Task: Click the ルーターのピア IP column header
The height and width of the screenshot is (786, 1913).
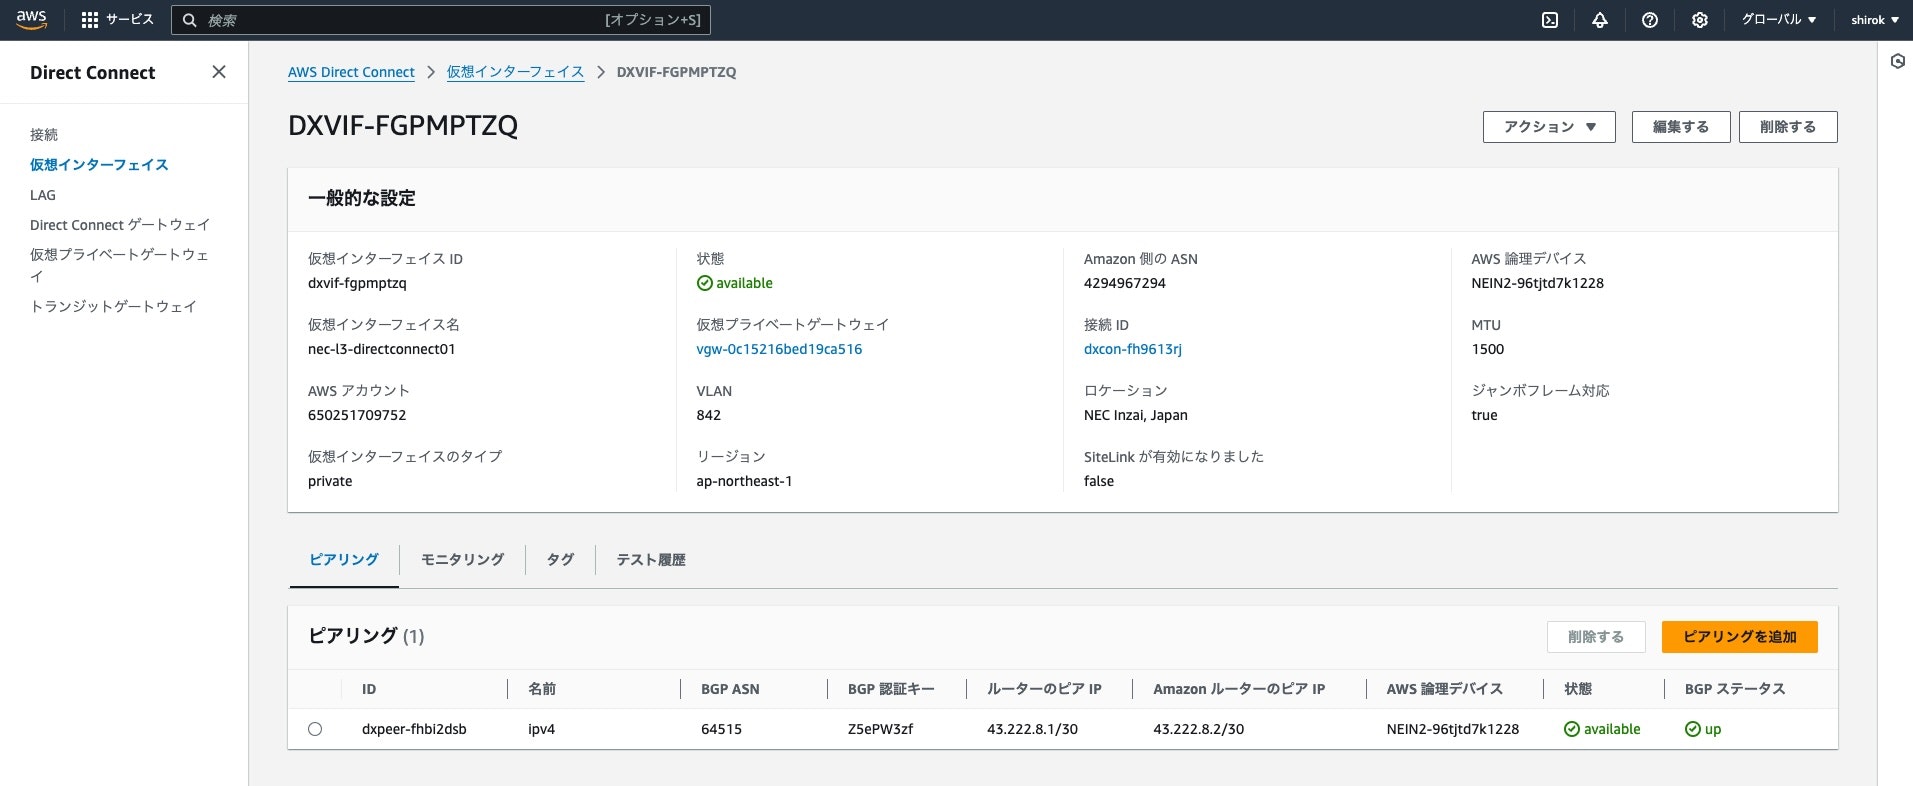Action: [x=1044, y=689]
